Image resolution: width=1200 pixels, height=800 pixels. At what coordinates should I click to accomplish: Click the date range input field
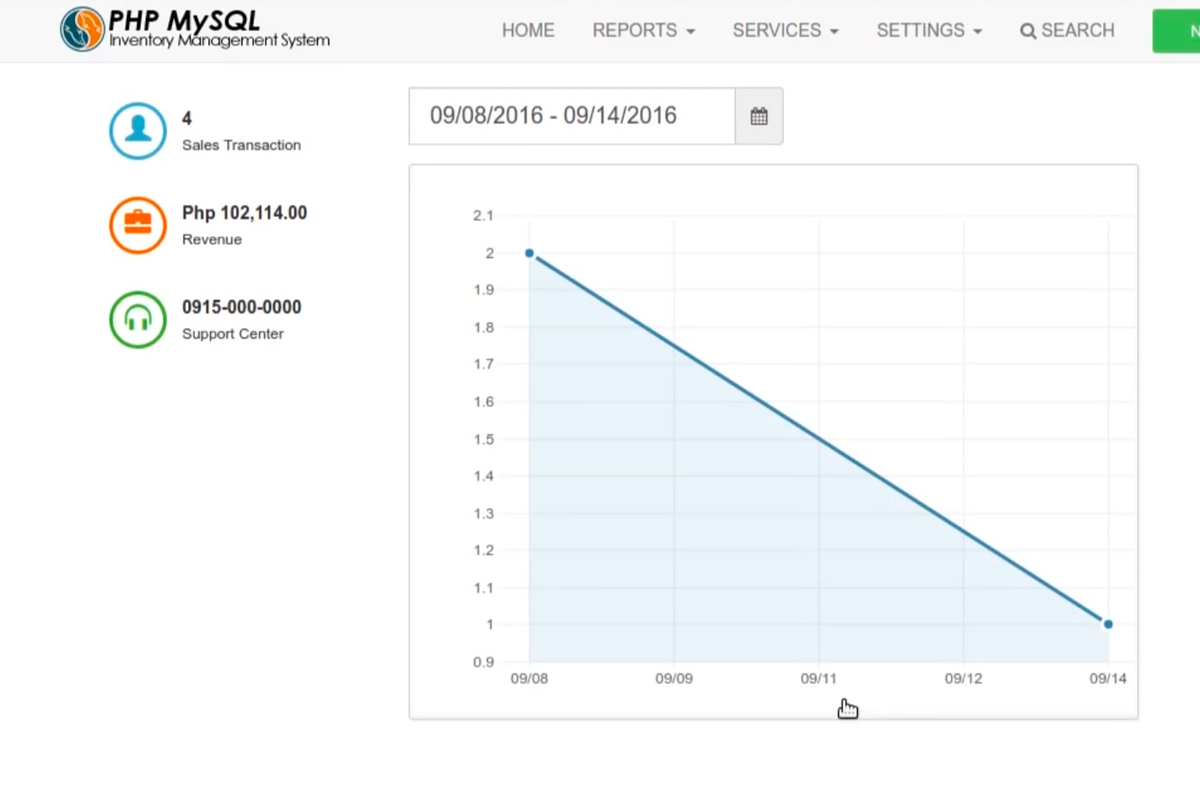(x=572, y=116)
